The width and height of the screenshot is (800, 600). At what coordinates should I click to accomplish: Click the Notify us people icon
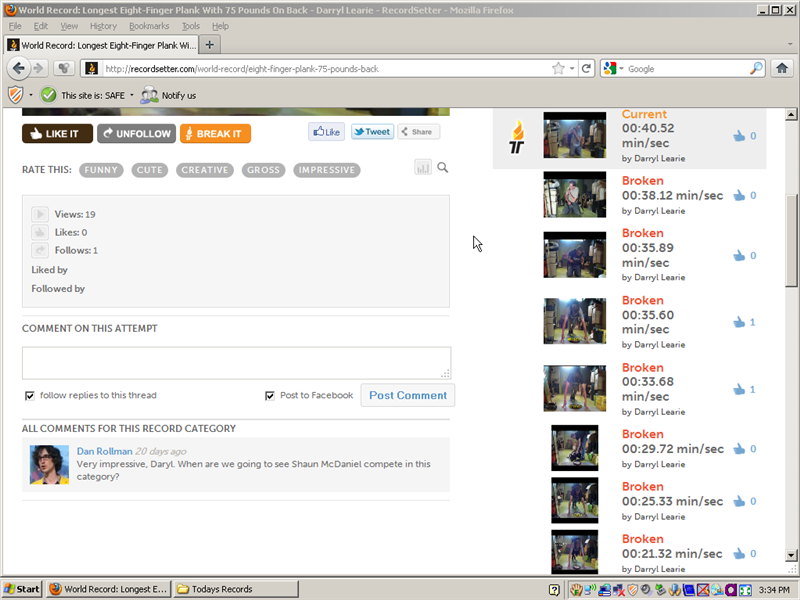tap(149, 95)
